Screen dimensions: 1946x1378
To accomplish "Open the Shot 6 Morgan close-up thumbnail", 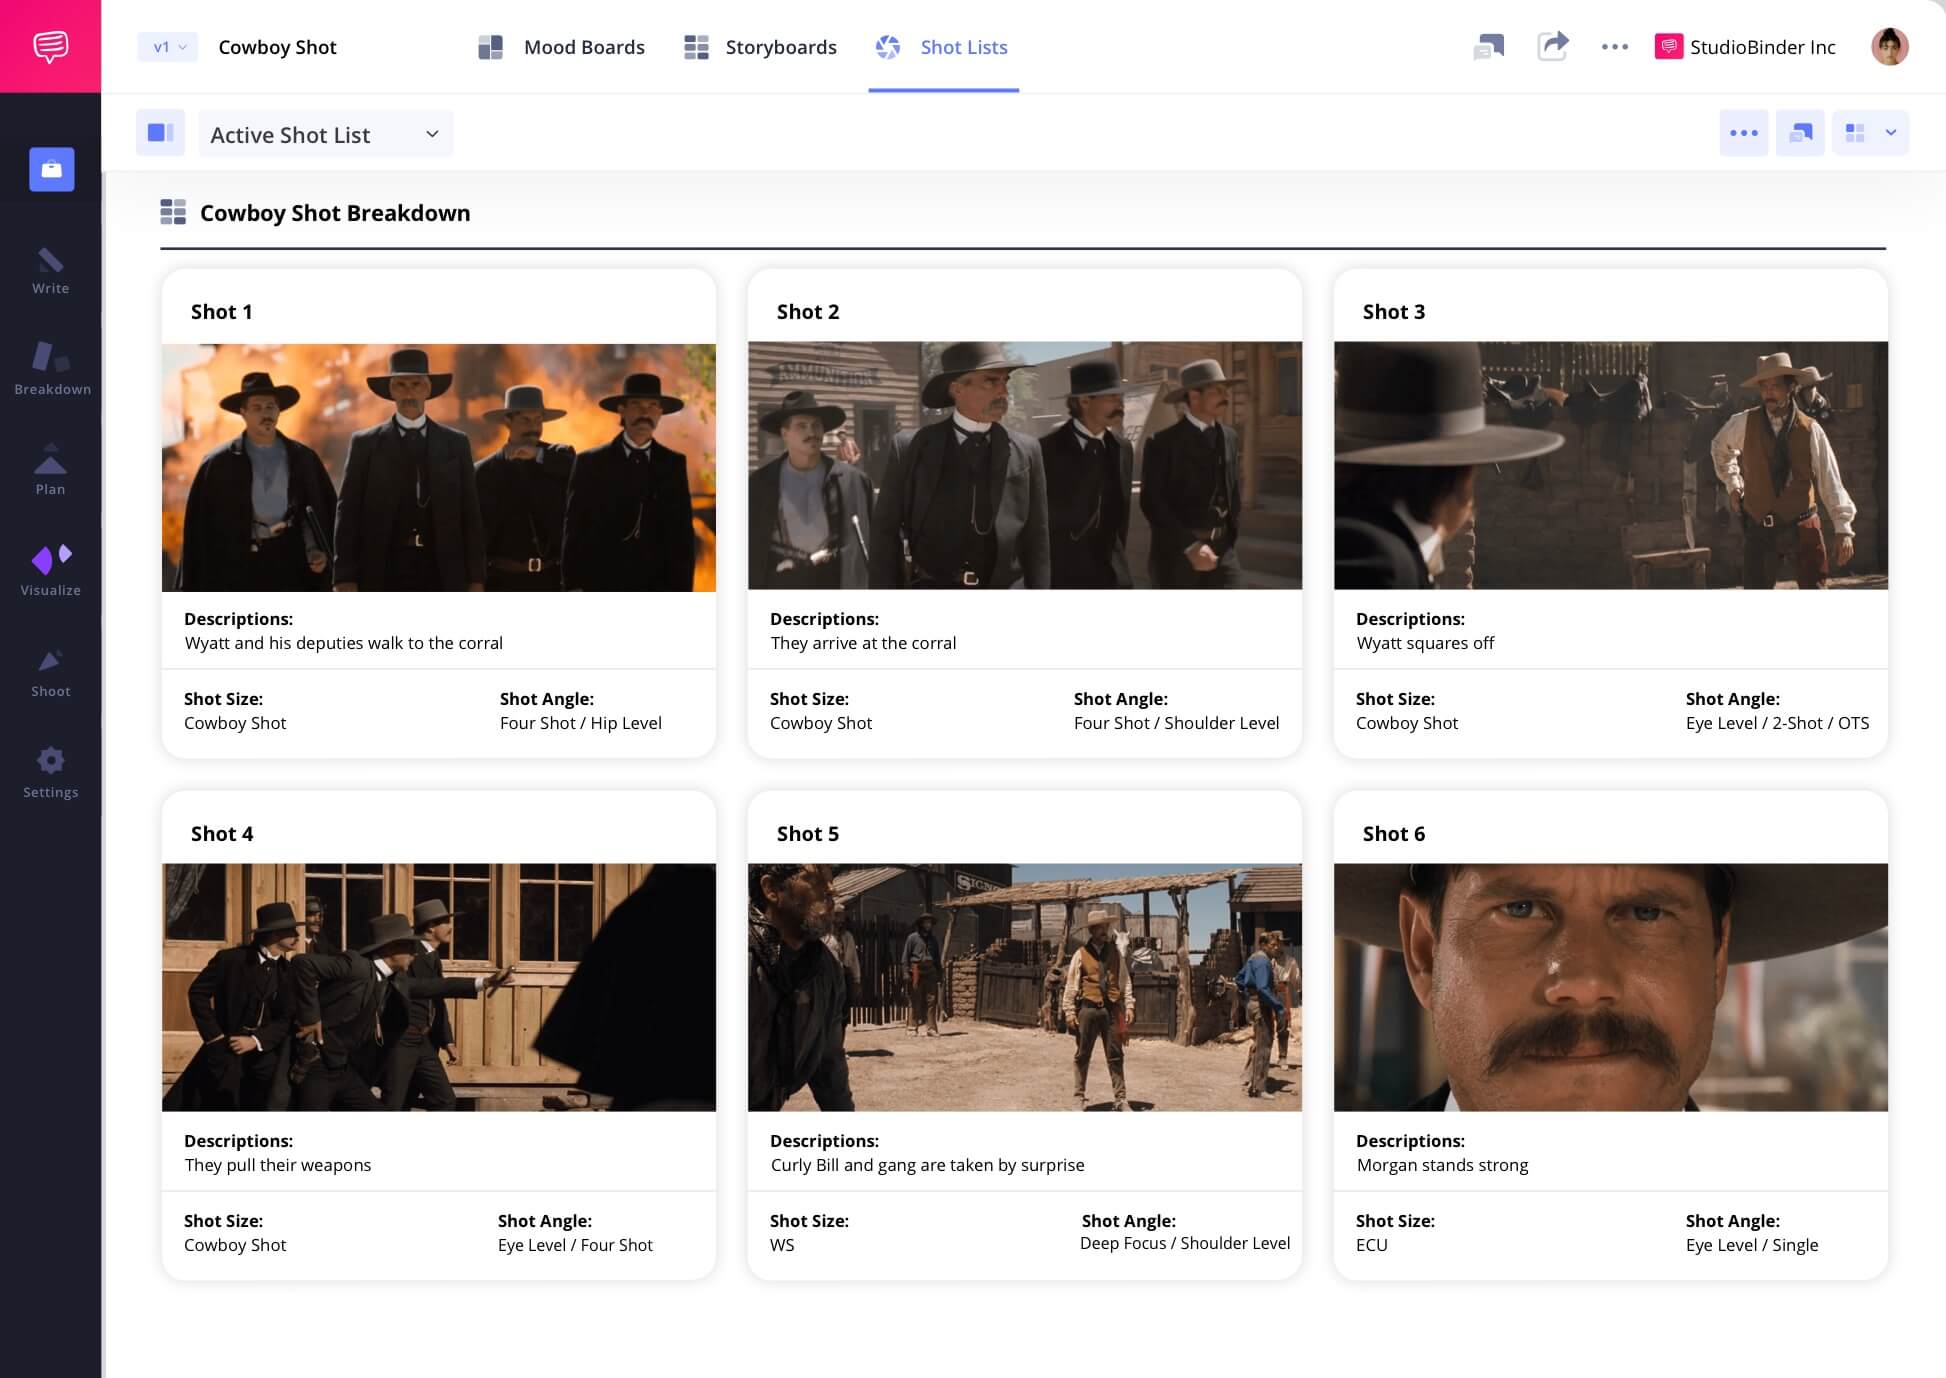I will [x=1610, y=987].
